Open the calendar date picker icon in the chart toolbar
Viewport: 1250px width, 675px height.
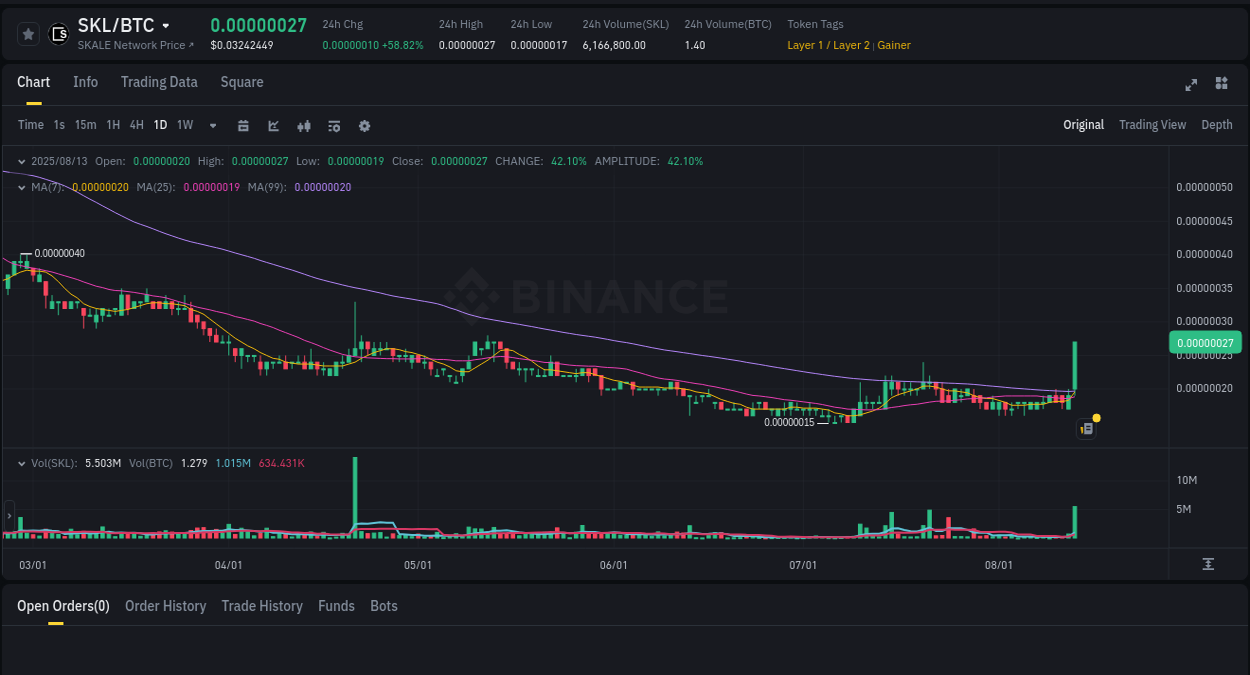click(243, 126)
